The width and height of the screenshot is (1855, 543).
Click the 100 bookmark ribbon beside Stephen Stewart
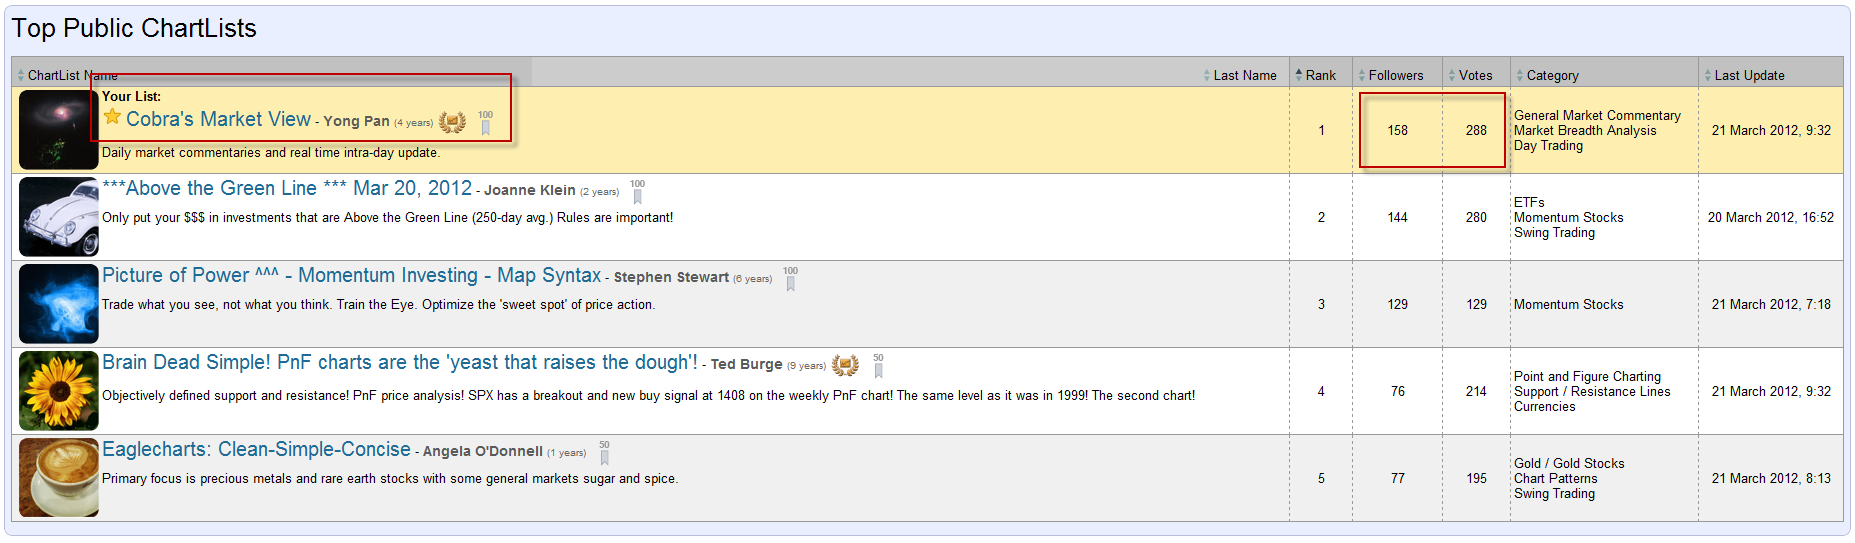790,278
